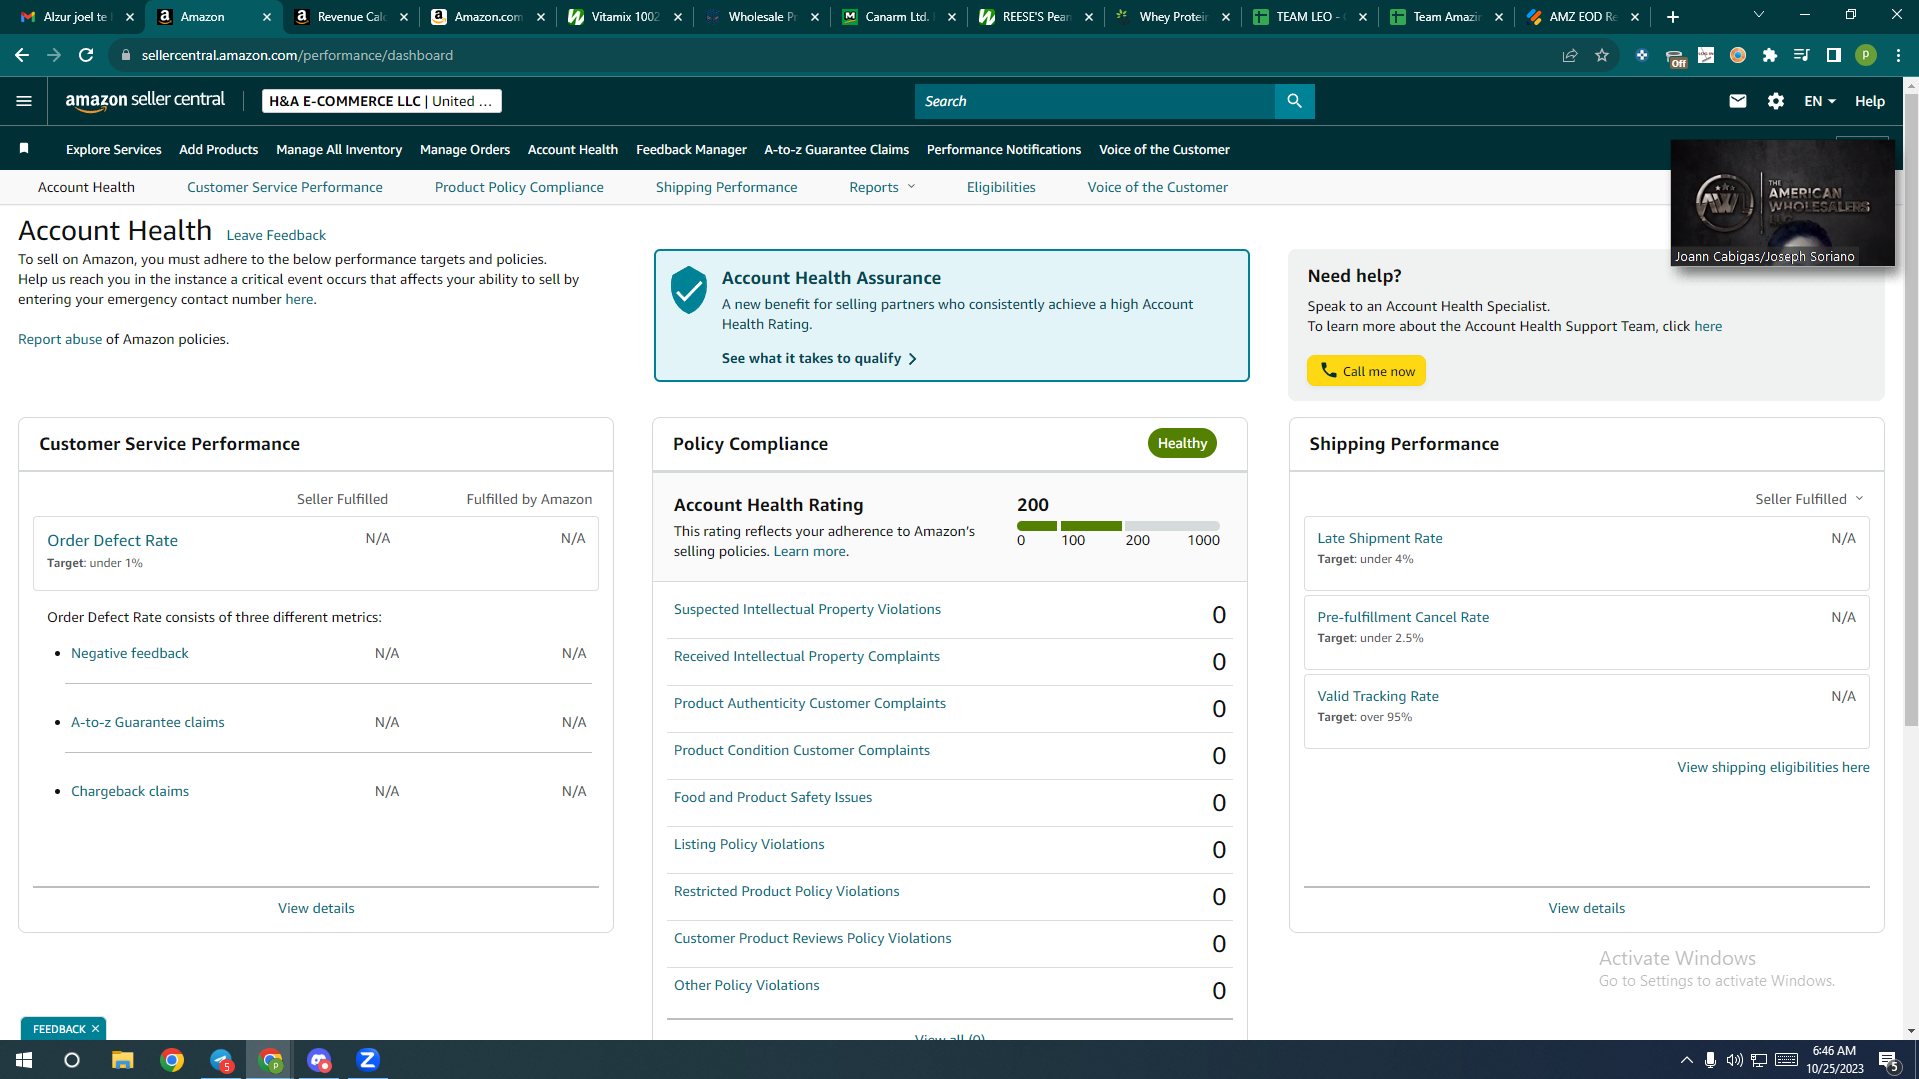Click the FEEDBACK button at bottom left

[x=59, y=1029]
